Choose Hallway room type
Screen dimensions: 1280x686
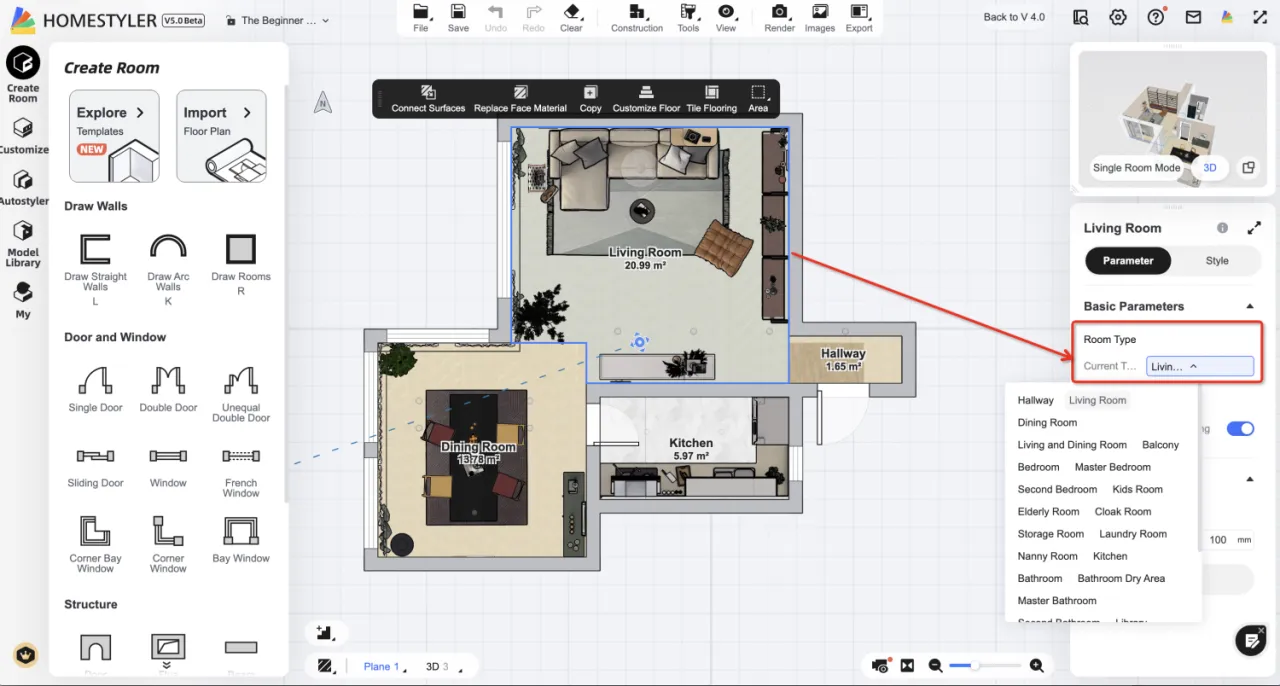coord(1036,401)
